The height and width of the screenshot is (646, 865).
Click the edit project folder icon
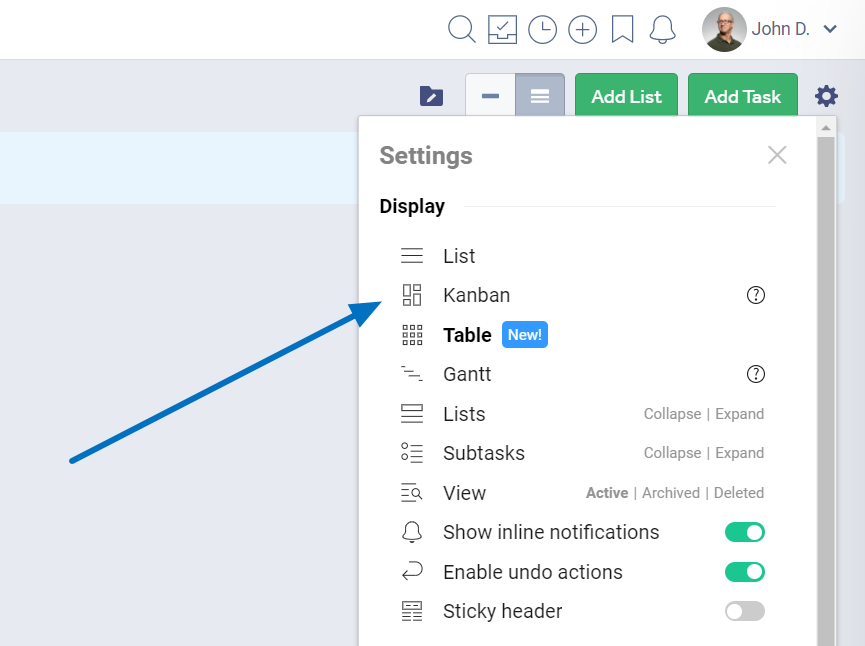[431, 96]
